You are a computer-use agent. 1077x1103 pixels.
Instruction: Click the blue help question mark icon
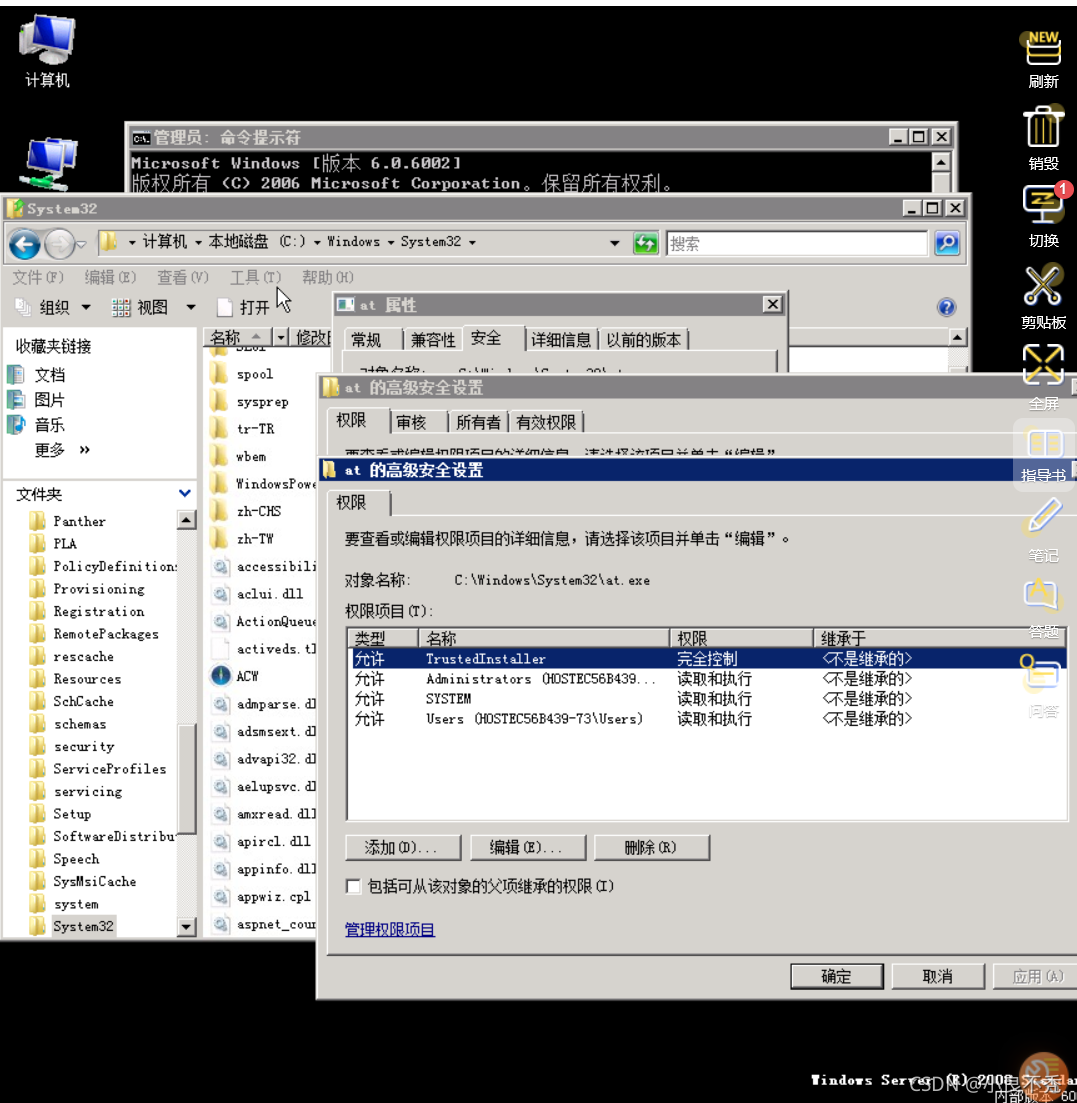tap(946, 308)
